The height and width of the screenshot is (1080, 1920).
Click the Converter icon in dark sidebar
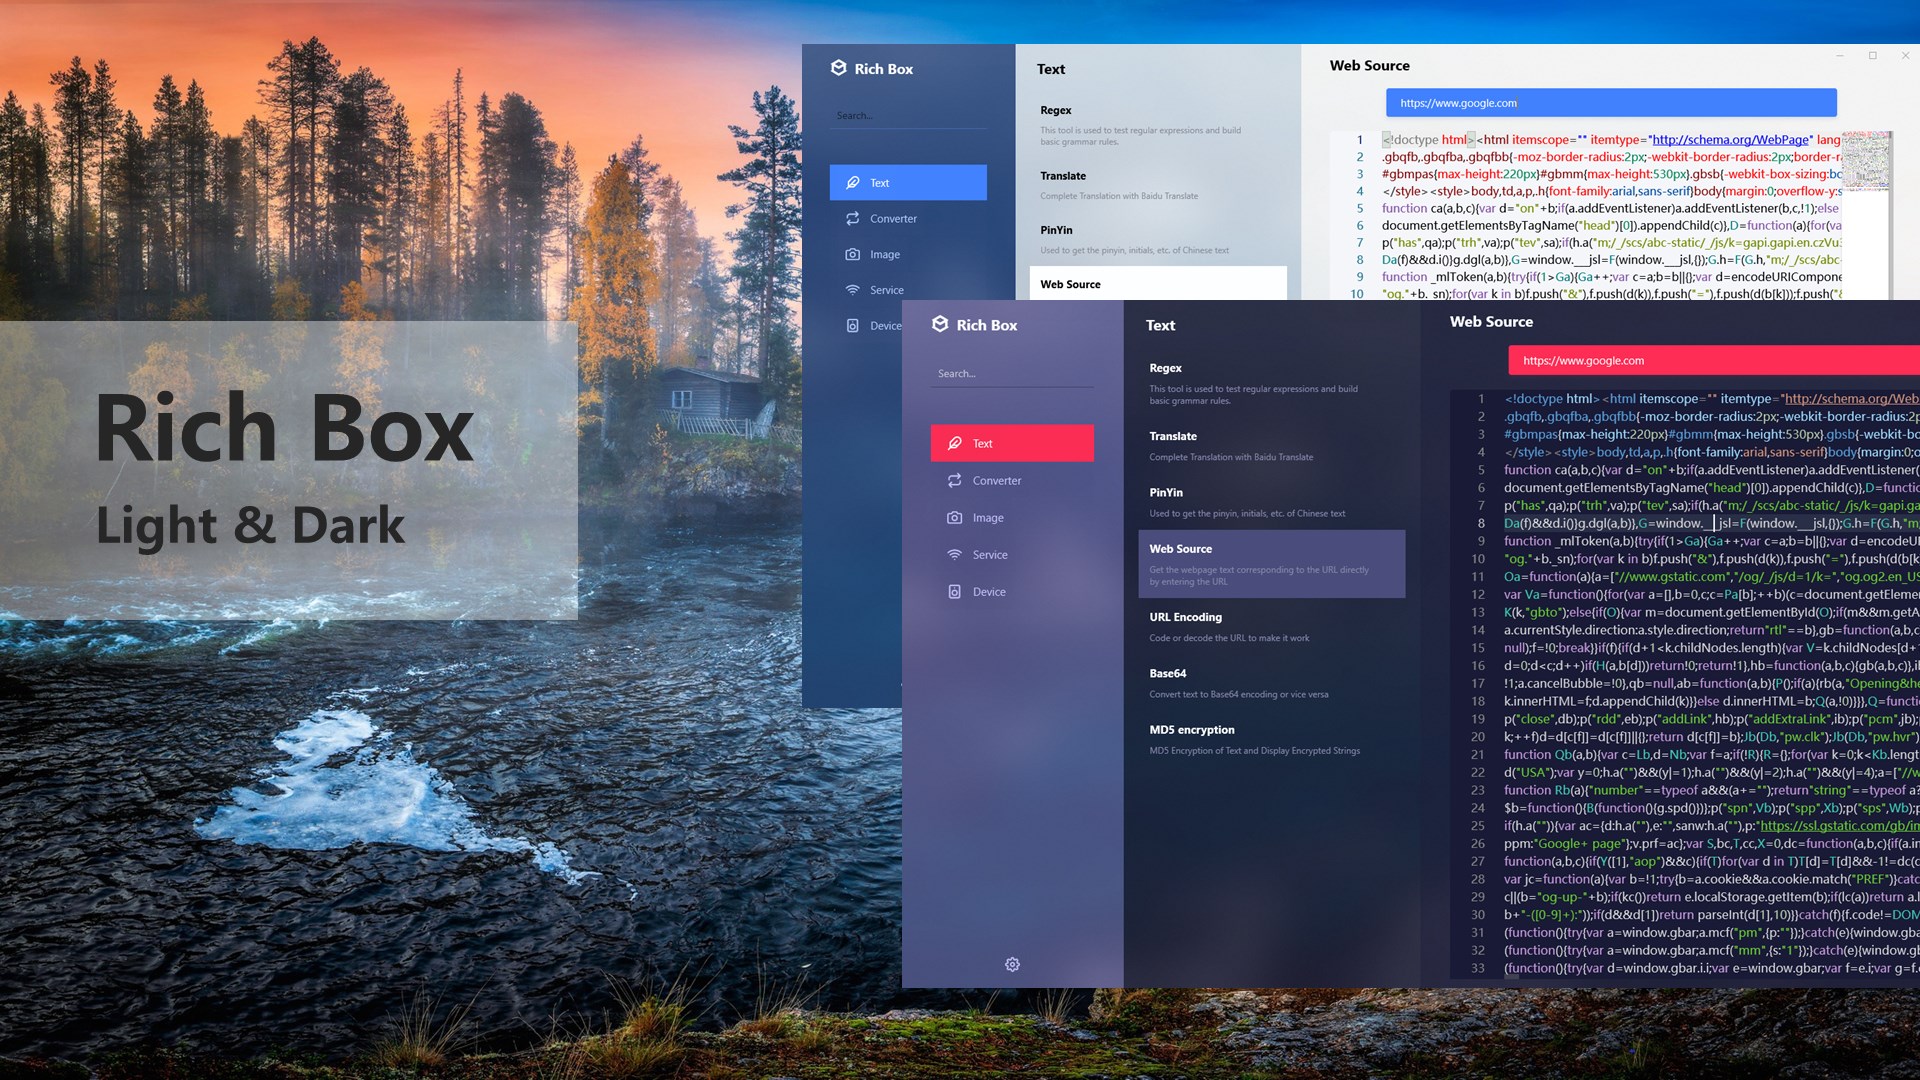[954, 480]
